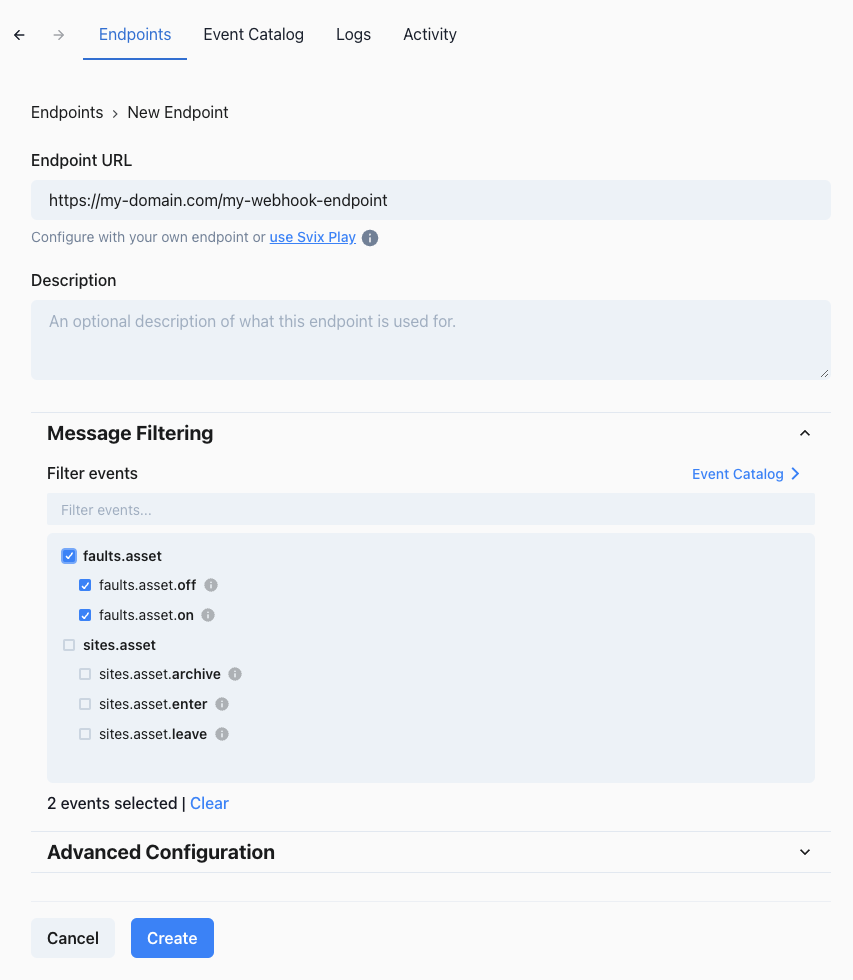Collapse the Message Filtering section
The height and width of the screenshot is (980, 853).
coord(805,433)
